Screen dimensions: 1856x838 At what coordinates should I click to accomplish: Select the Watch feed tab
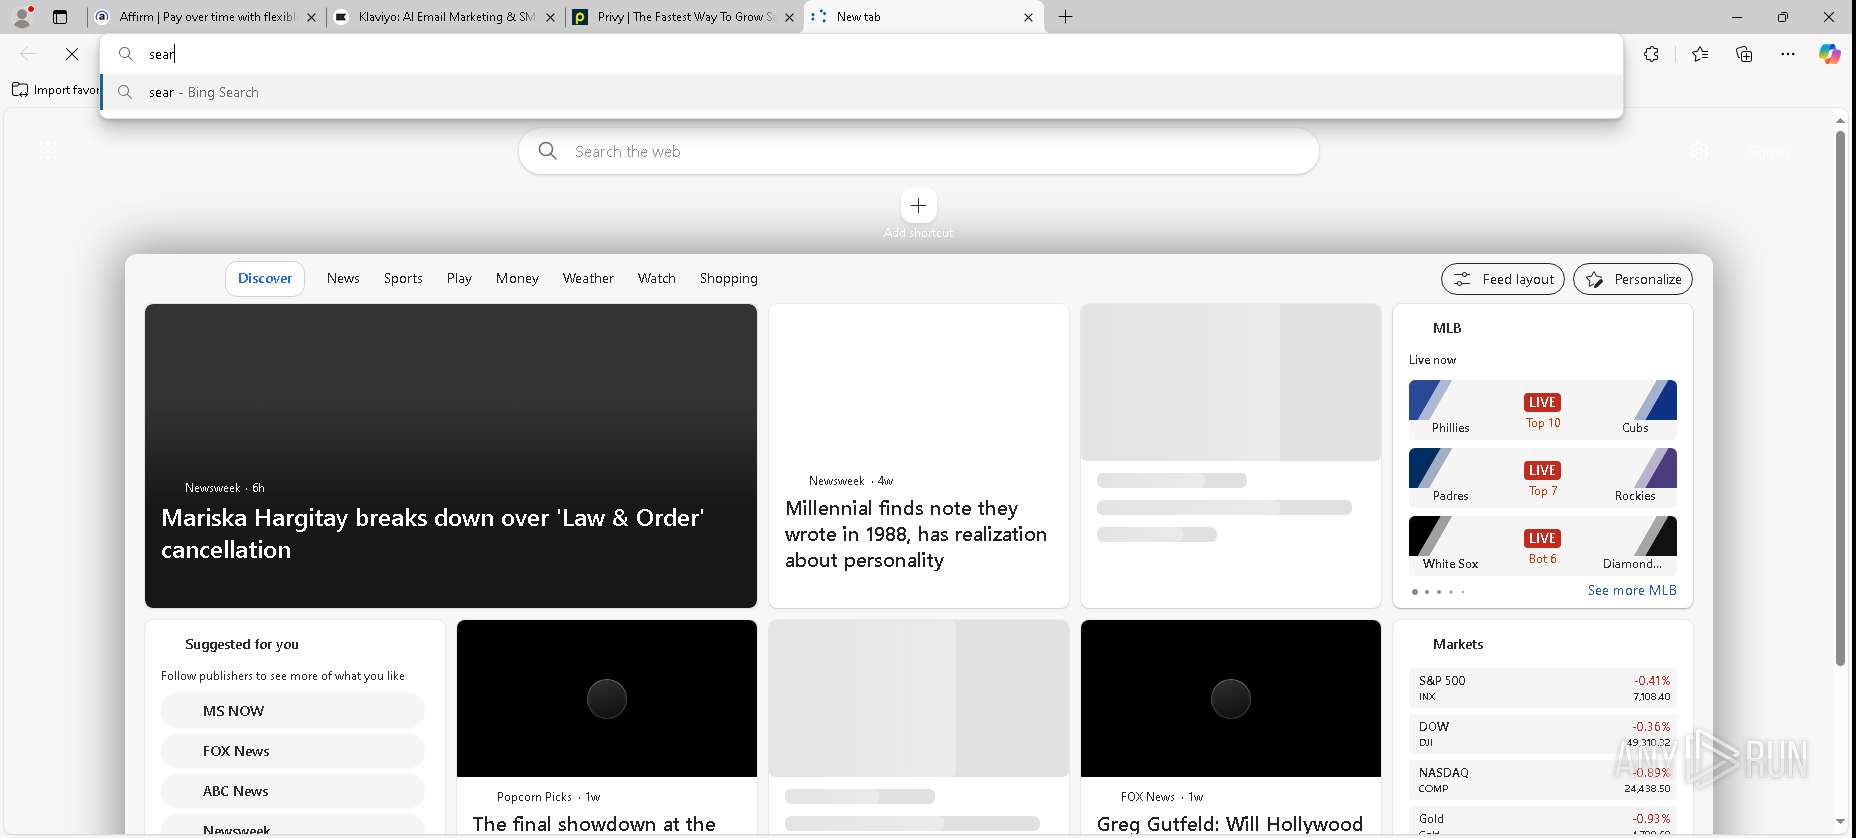(x=657, y=278)
